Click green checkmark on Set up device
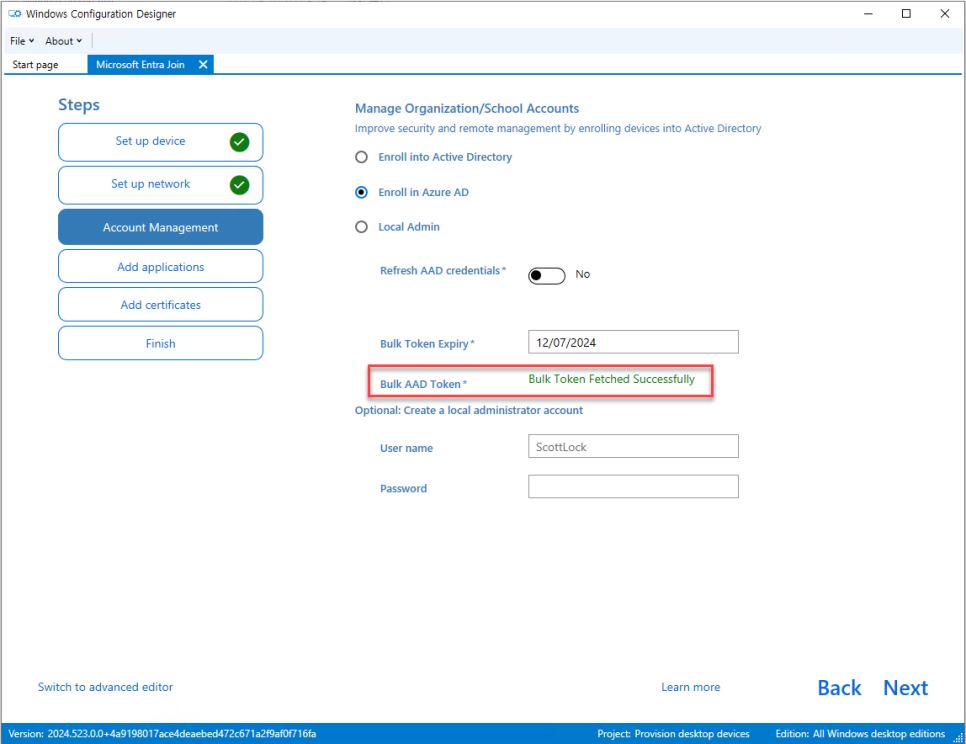This screenshot has width=966, height=744. click(x=239, y=142)
